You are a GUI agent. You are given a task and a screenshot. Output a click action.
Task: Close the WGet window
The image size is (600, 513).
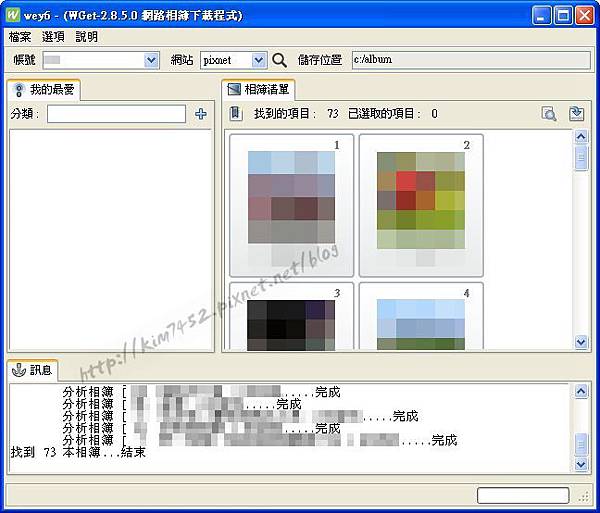tap(585, 15)
